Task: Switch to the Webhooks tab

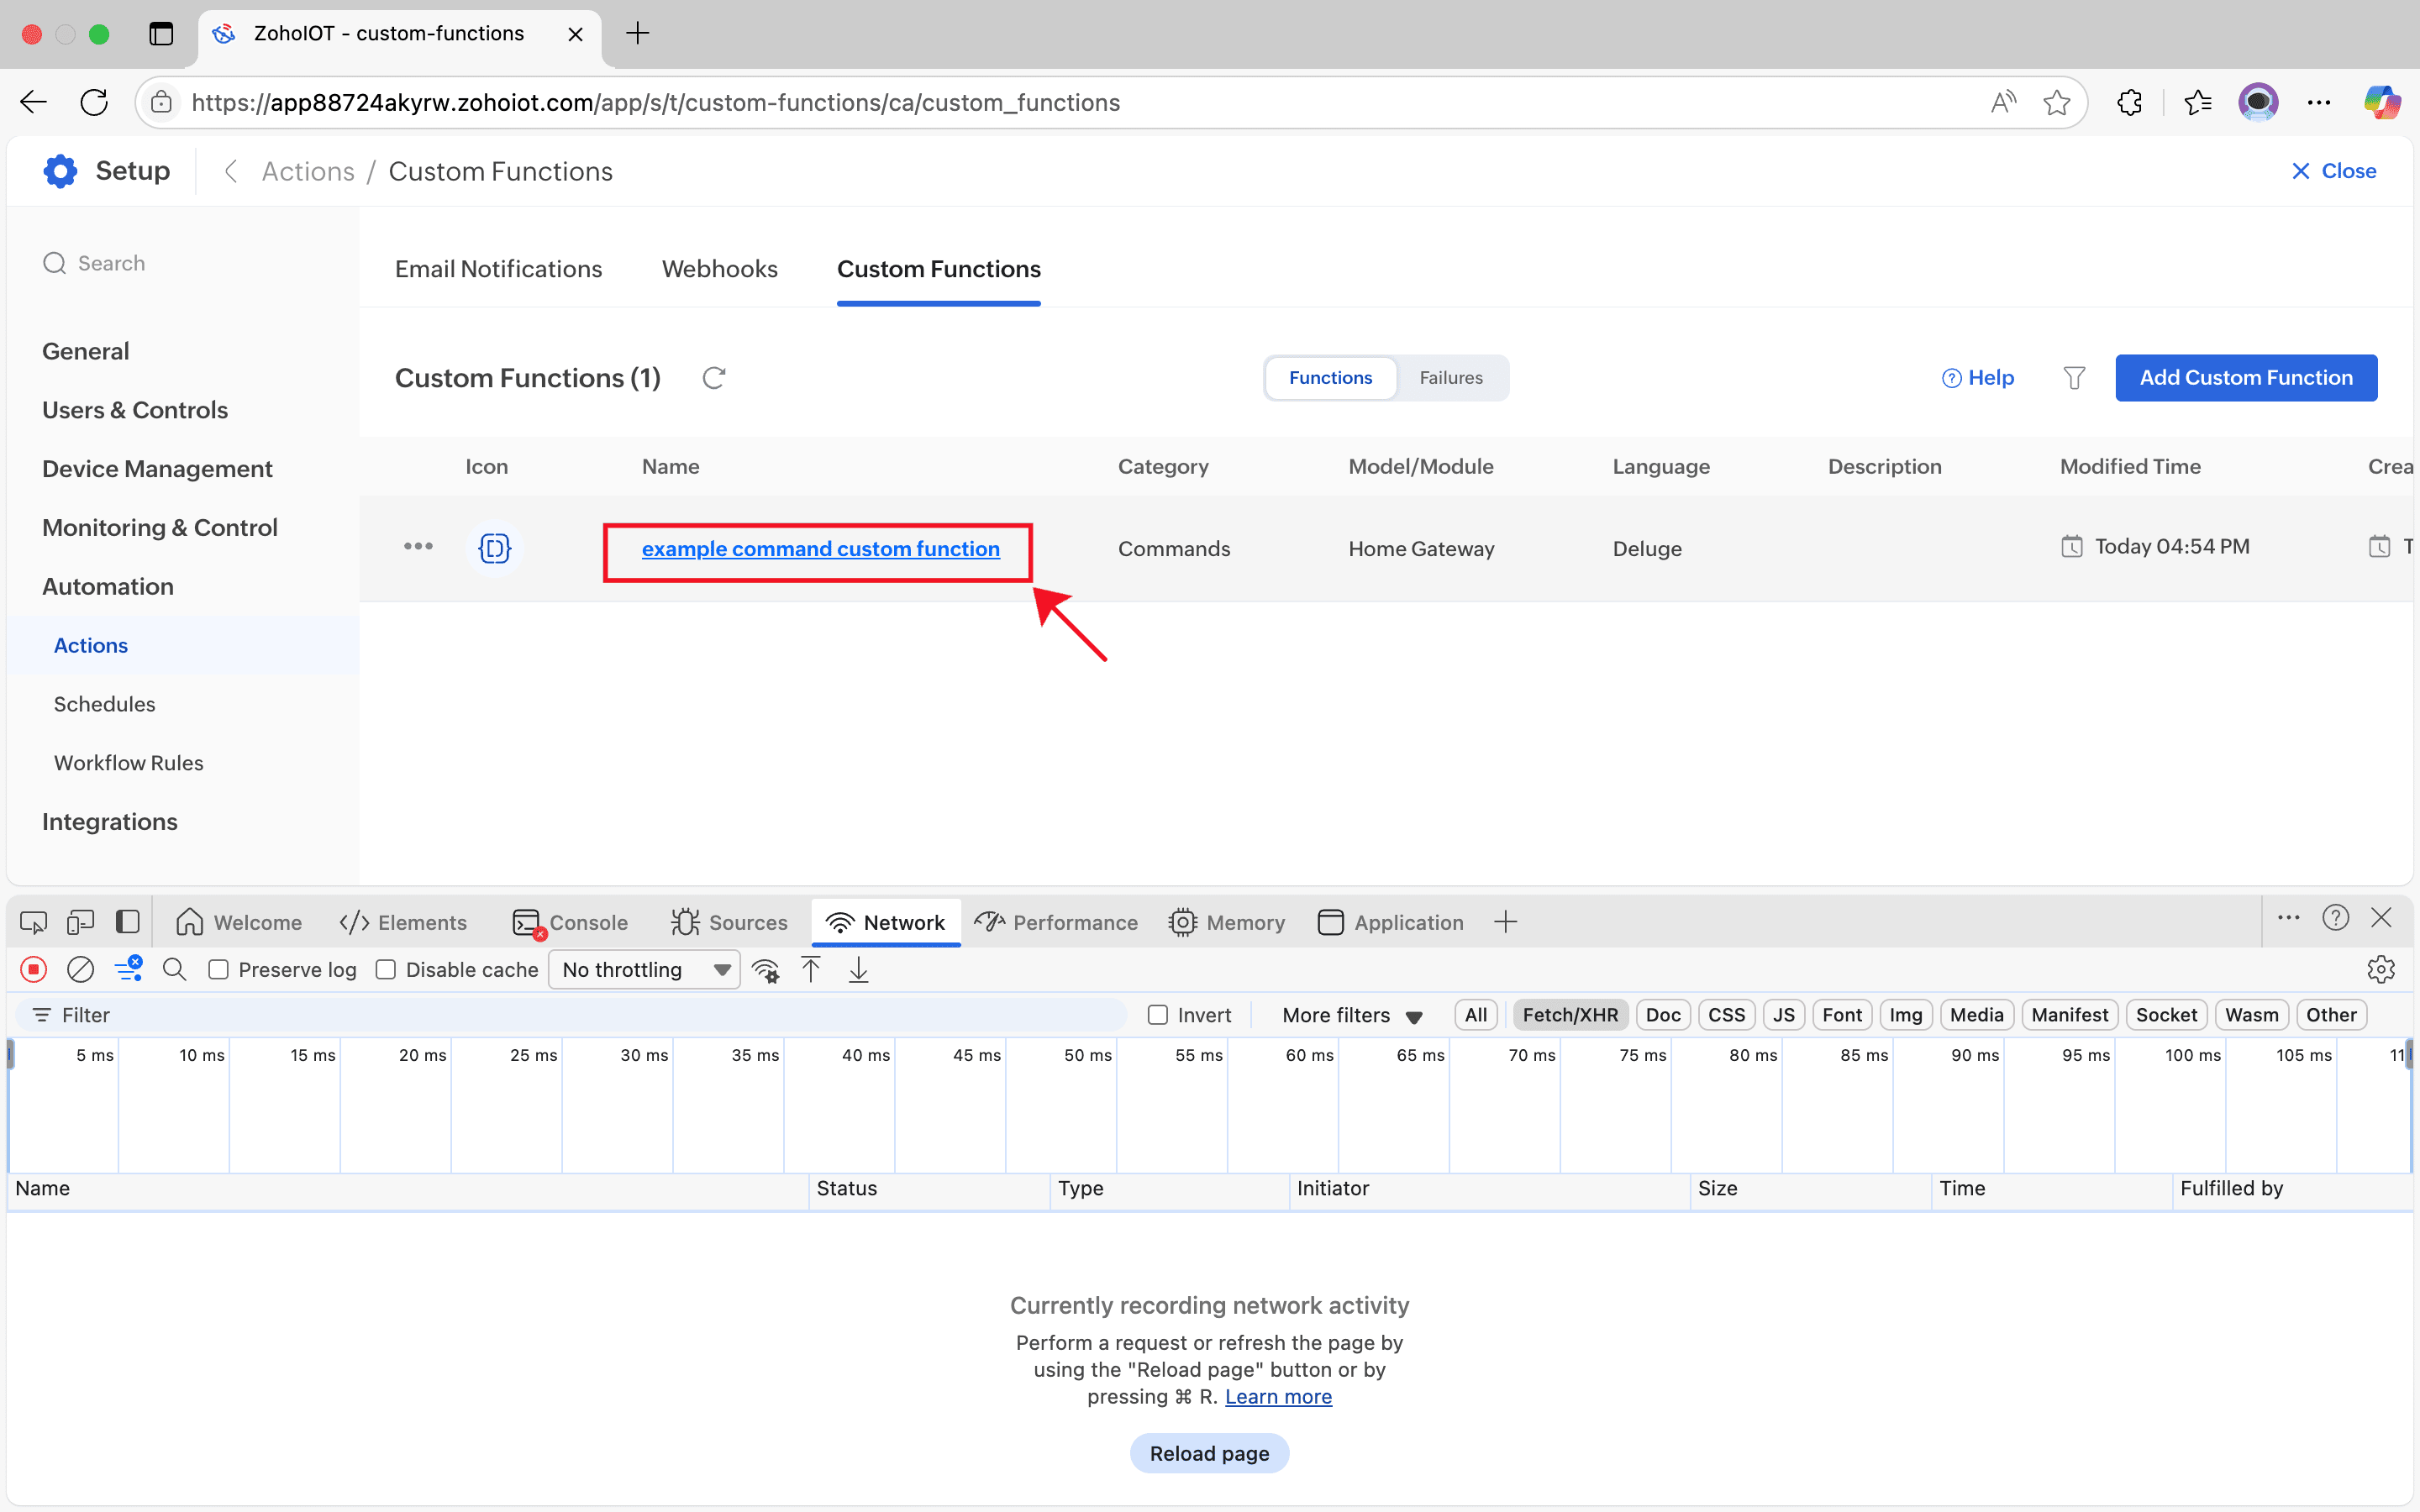Action: click(719, 269)
